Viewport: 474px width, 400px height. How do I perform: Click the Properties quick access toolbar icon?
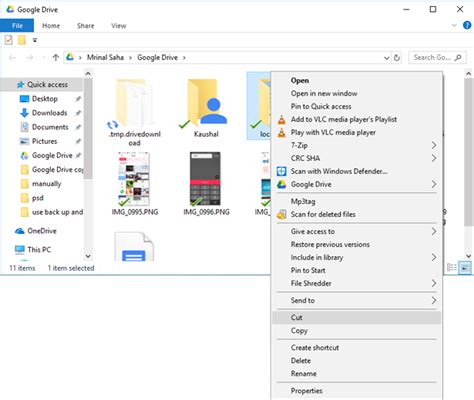9,40
